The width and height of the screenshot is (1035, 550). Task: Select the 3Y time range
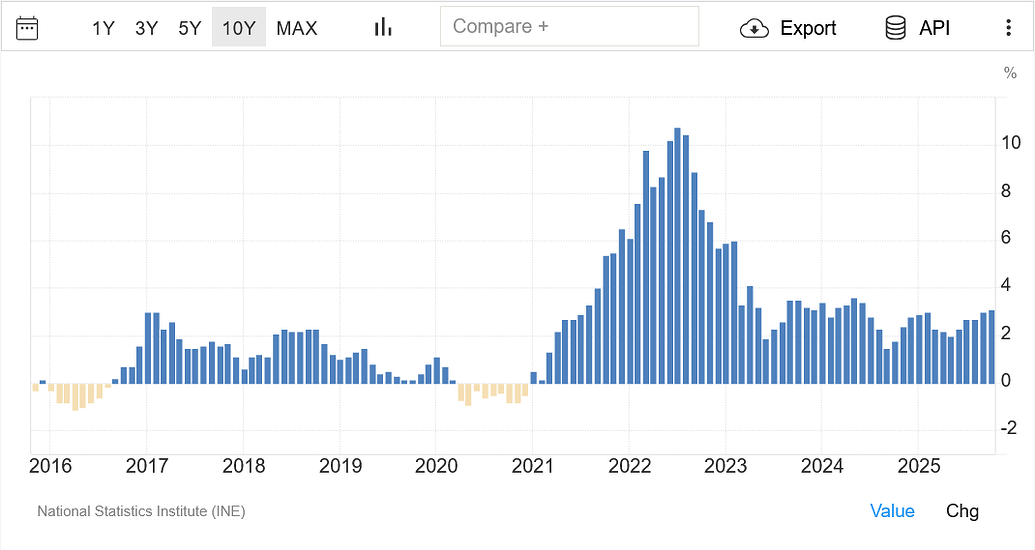click(146, 28)
